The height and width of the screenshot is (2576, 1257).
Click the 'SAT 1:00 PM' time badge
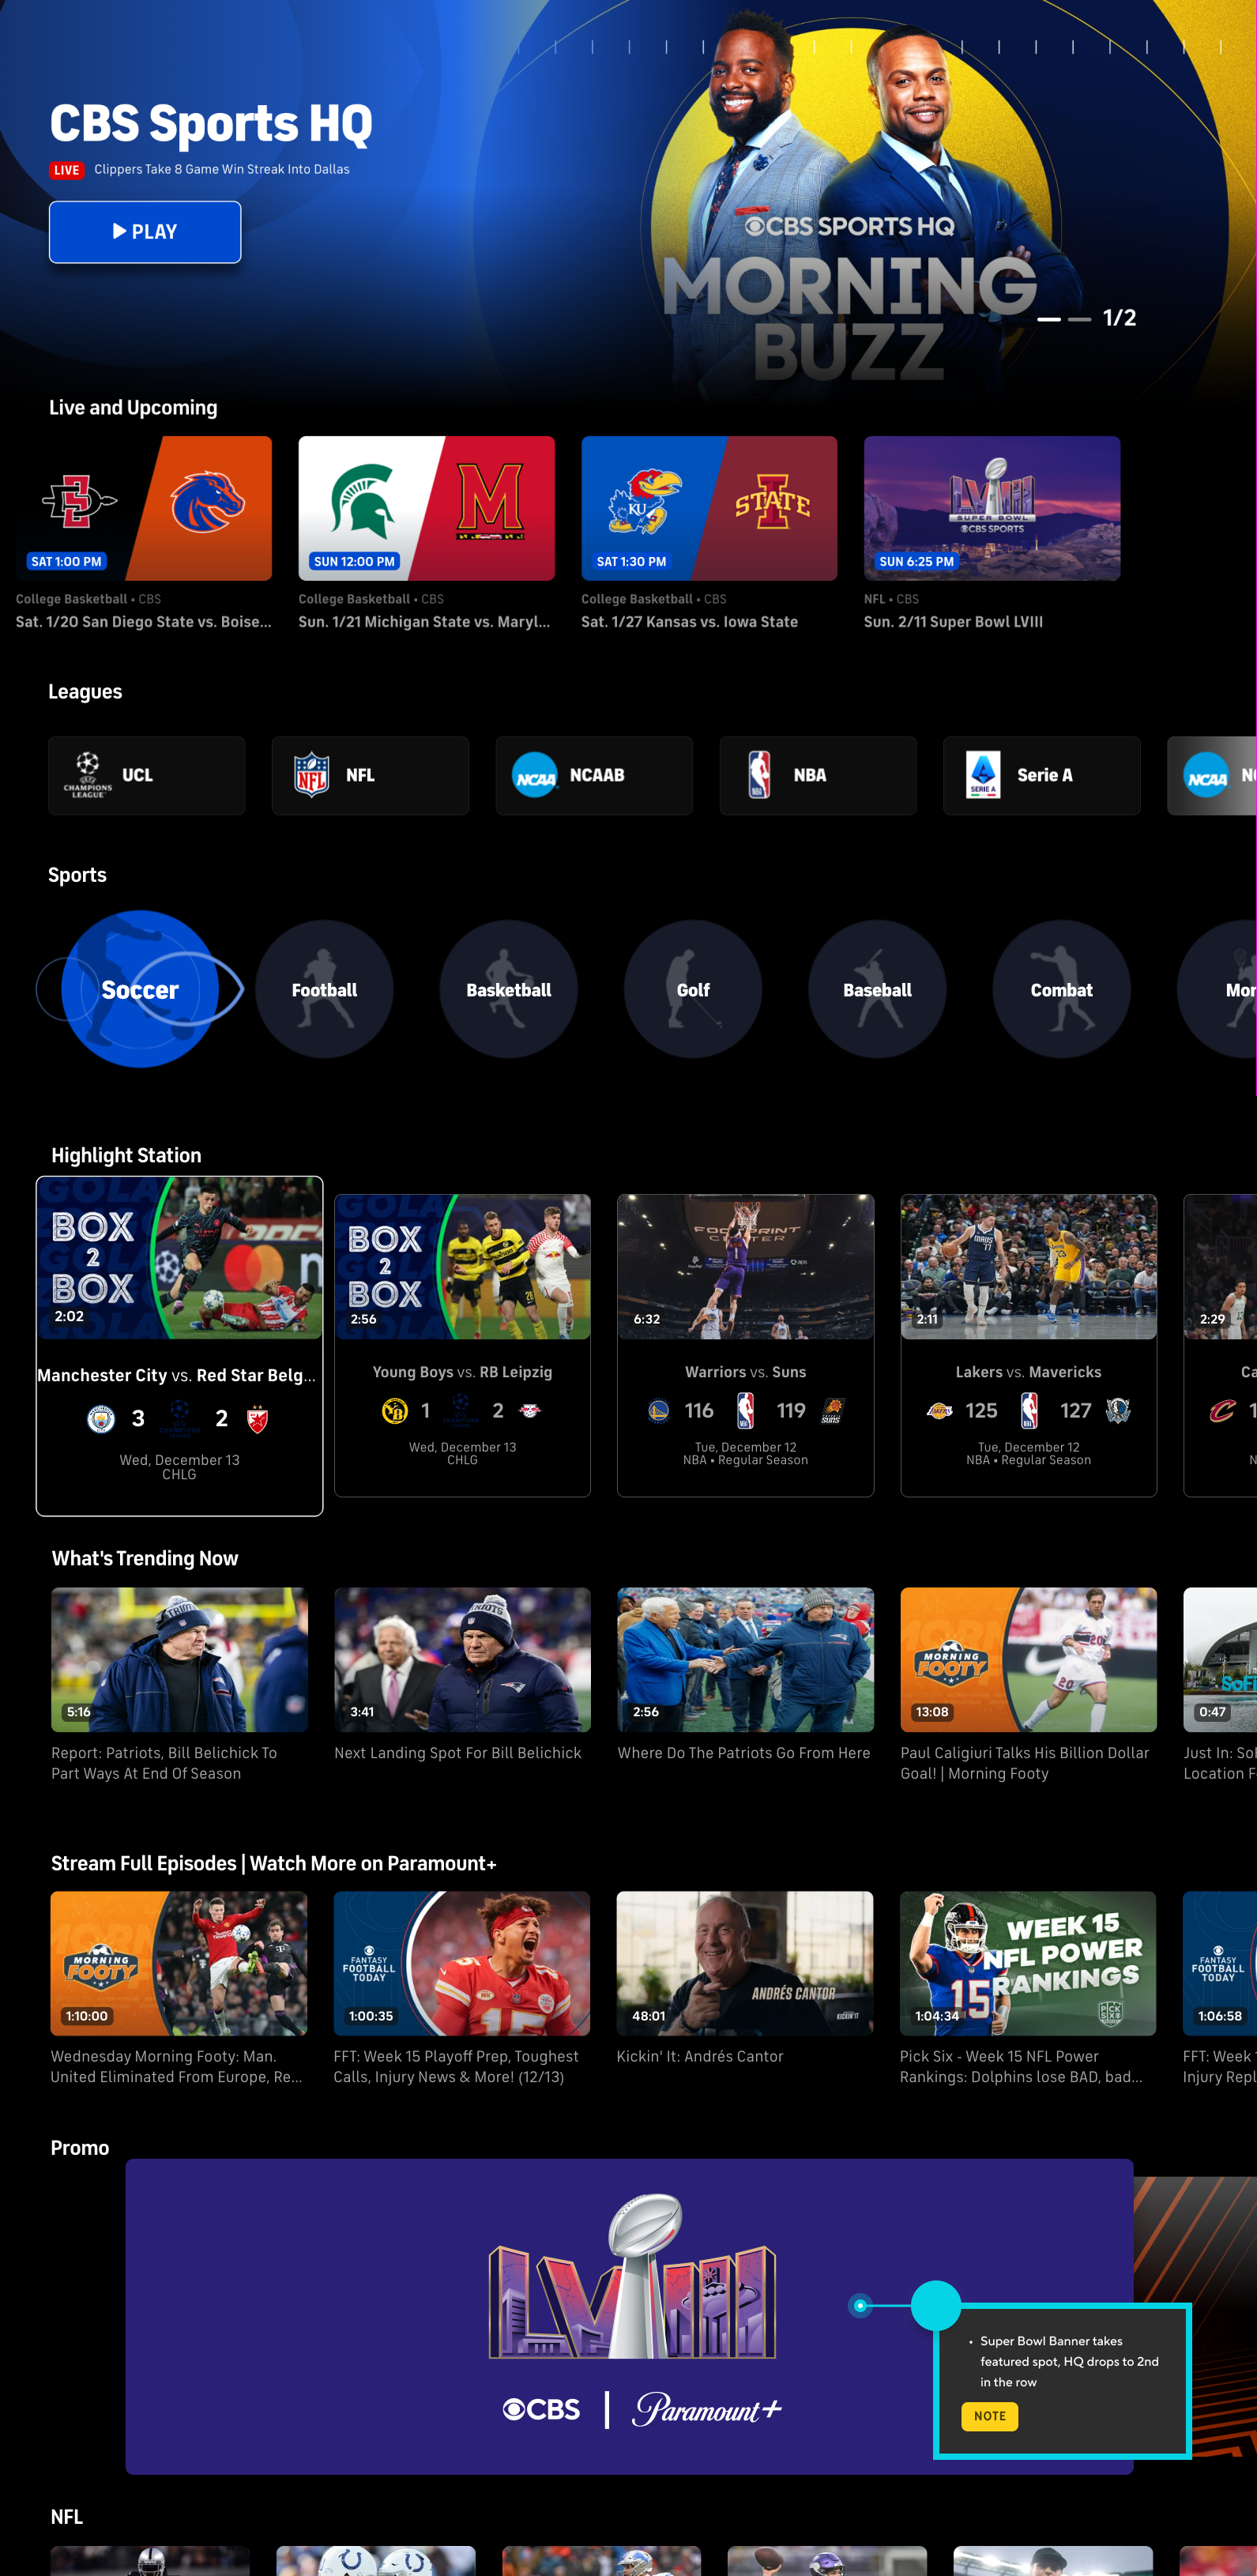coord(66,561)
